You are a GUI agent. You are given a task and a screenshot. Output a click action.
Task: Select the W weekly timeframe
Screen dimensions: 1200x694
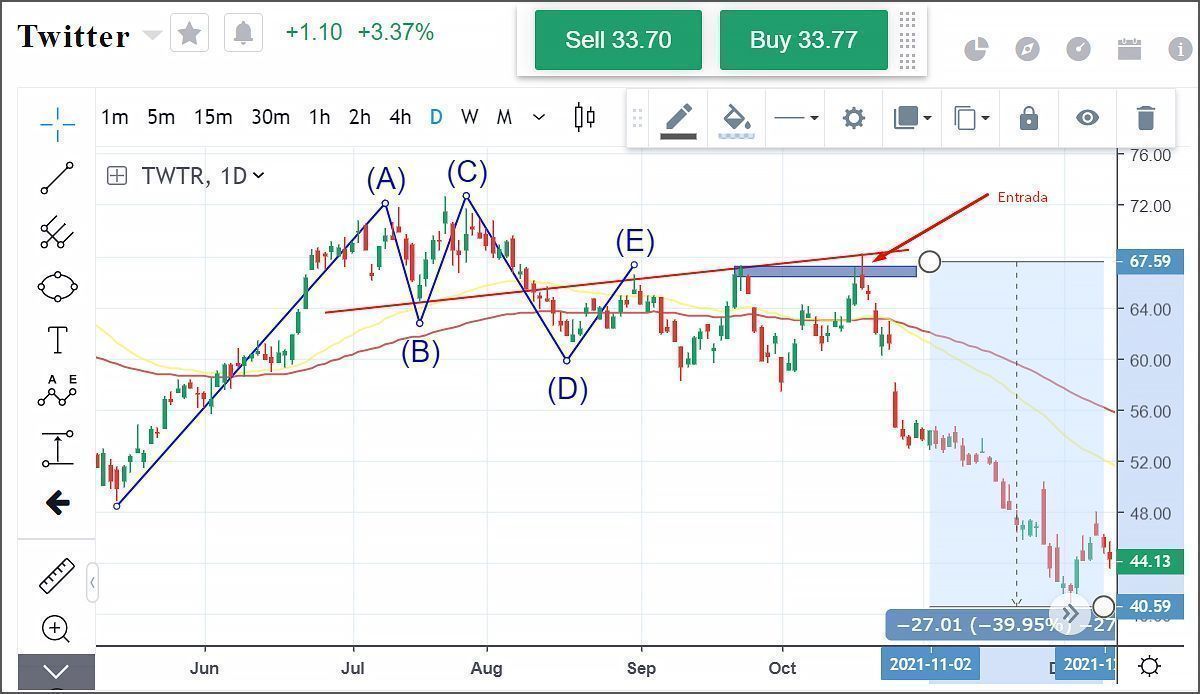[469, 117]
